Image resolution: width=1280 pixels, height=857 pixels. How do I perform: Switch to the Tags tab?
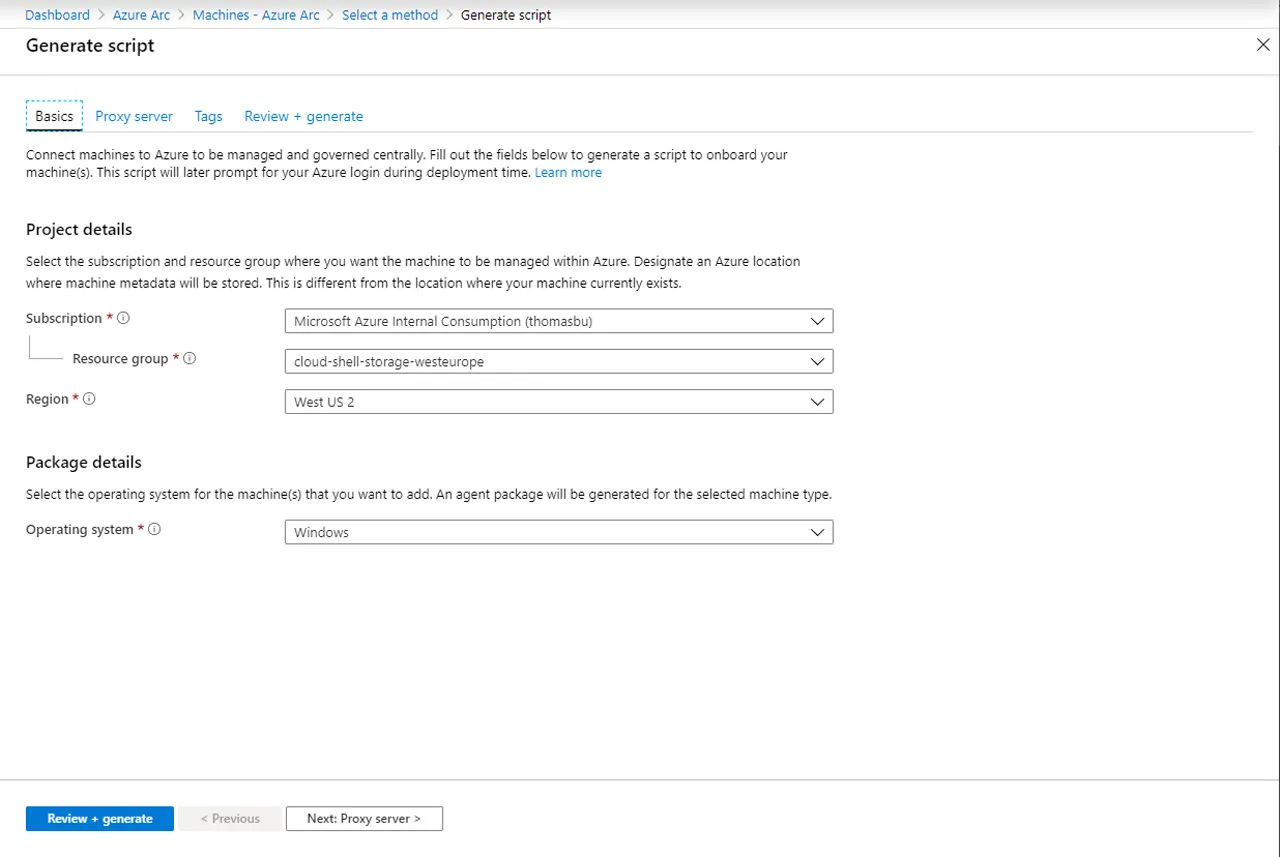click(208, 116)
